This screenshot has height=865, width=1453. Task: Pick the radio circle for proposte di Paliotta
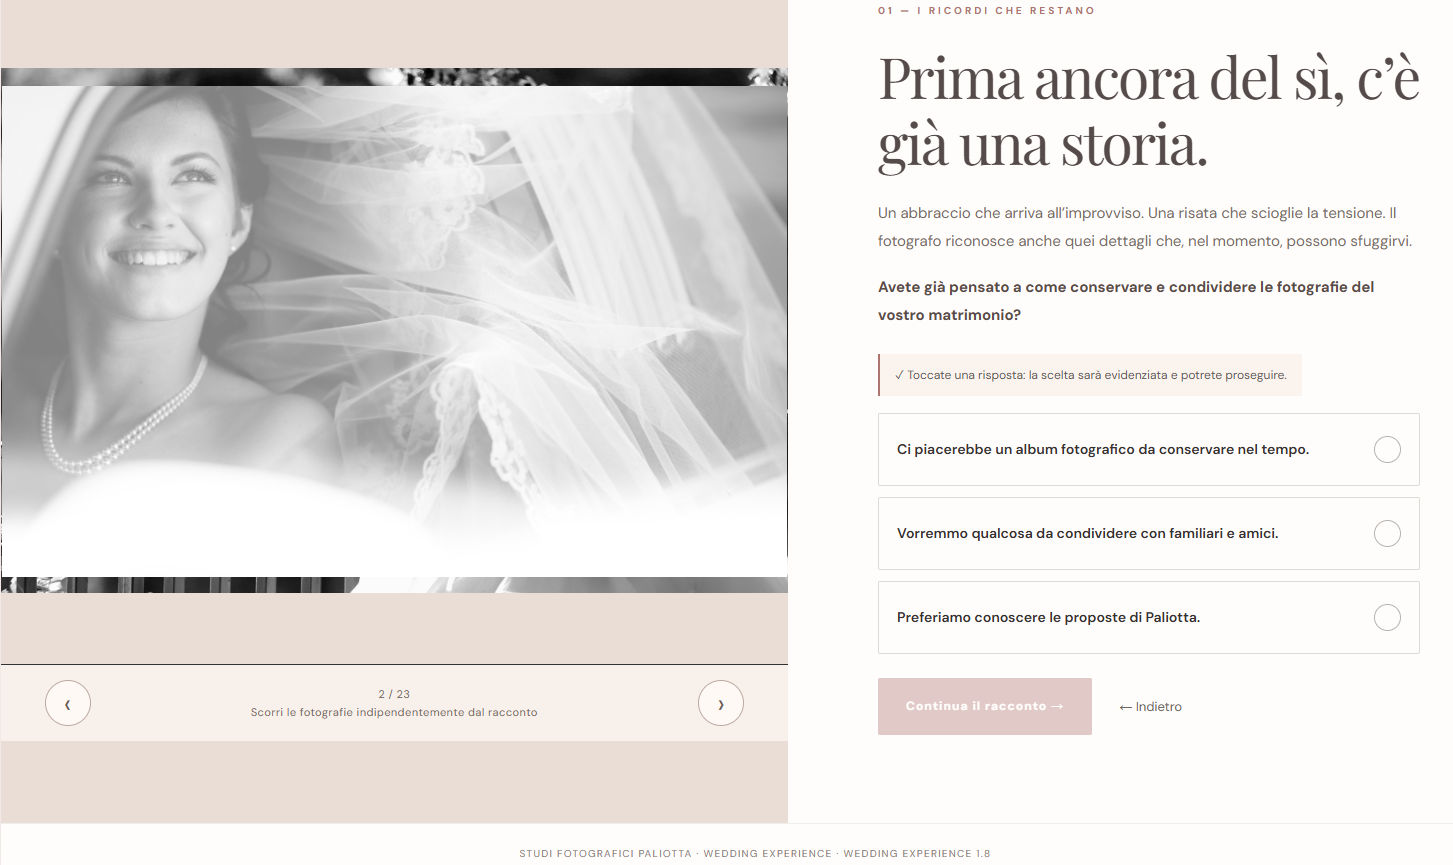click(1387, 618)
